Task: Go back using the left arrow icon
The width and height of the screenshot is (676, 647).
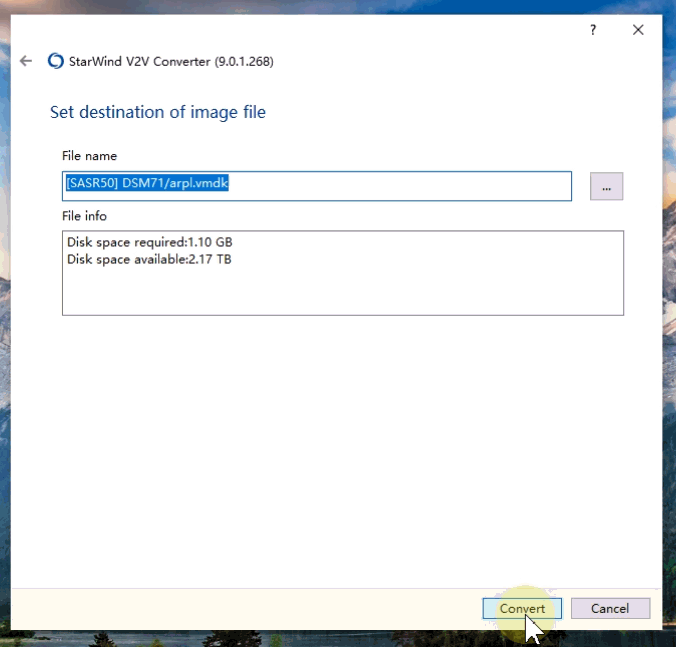Action: [x=26, y=61]
